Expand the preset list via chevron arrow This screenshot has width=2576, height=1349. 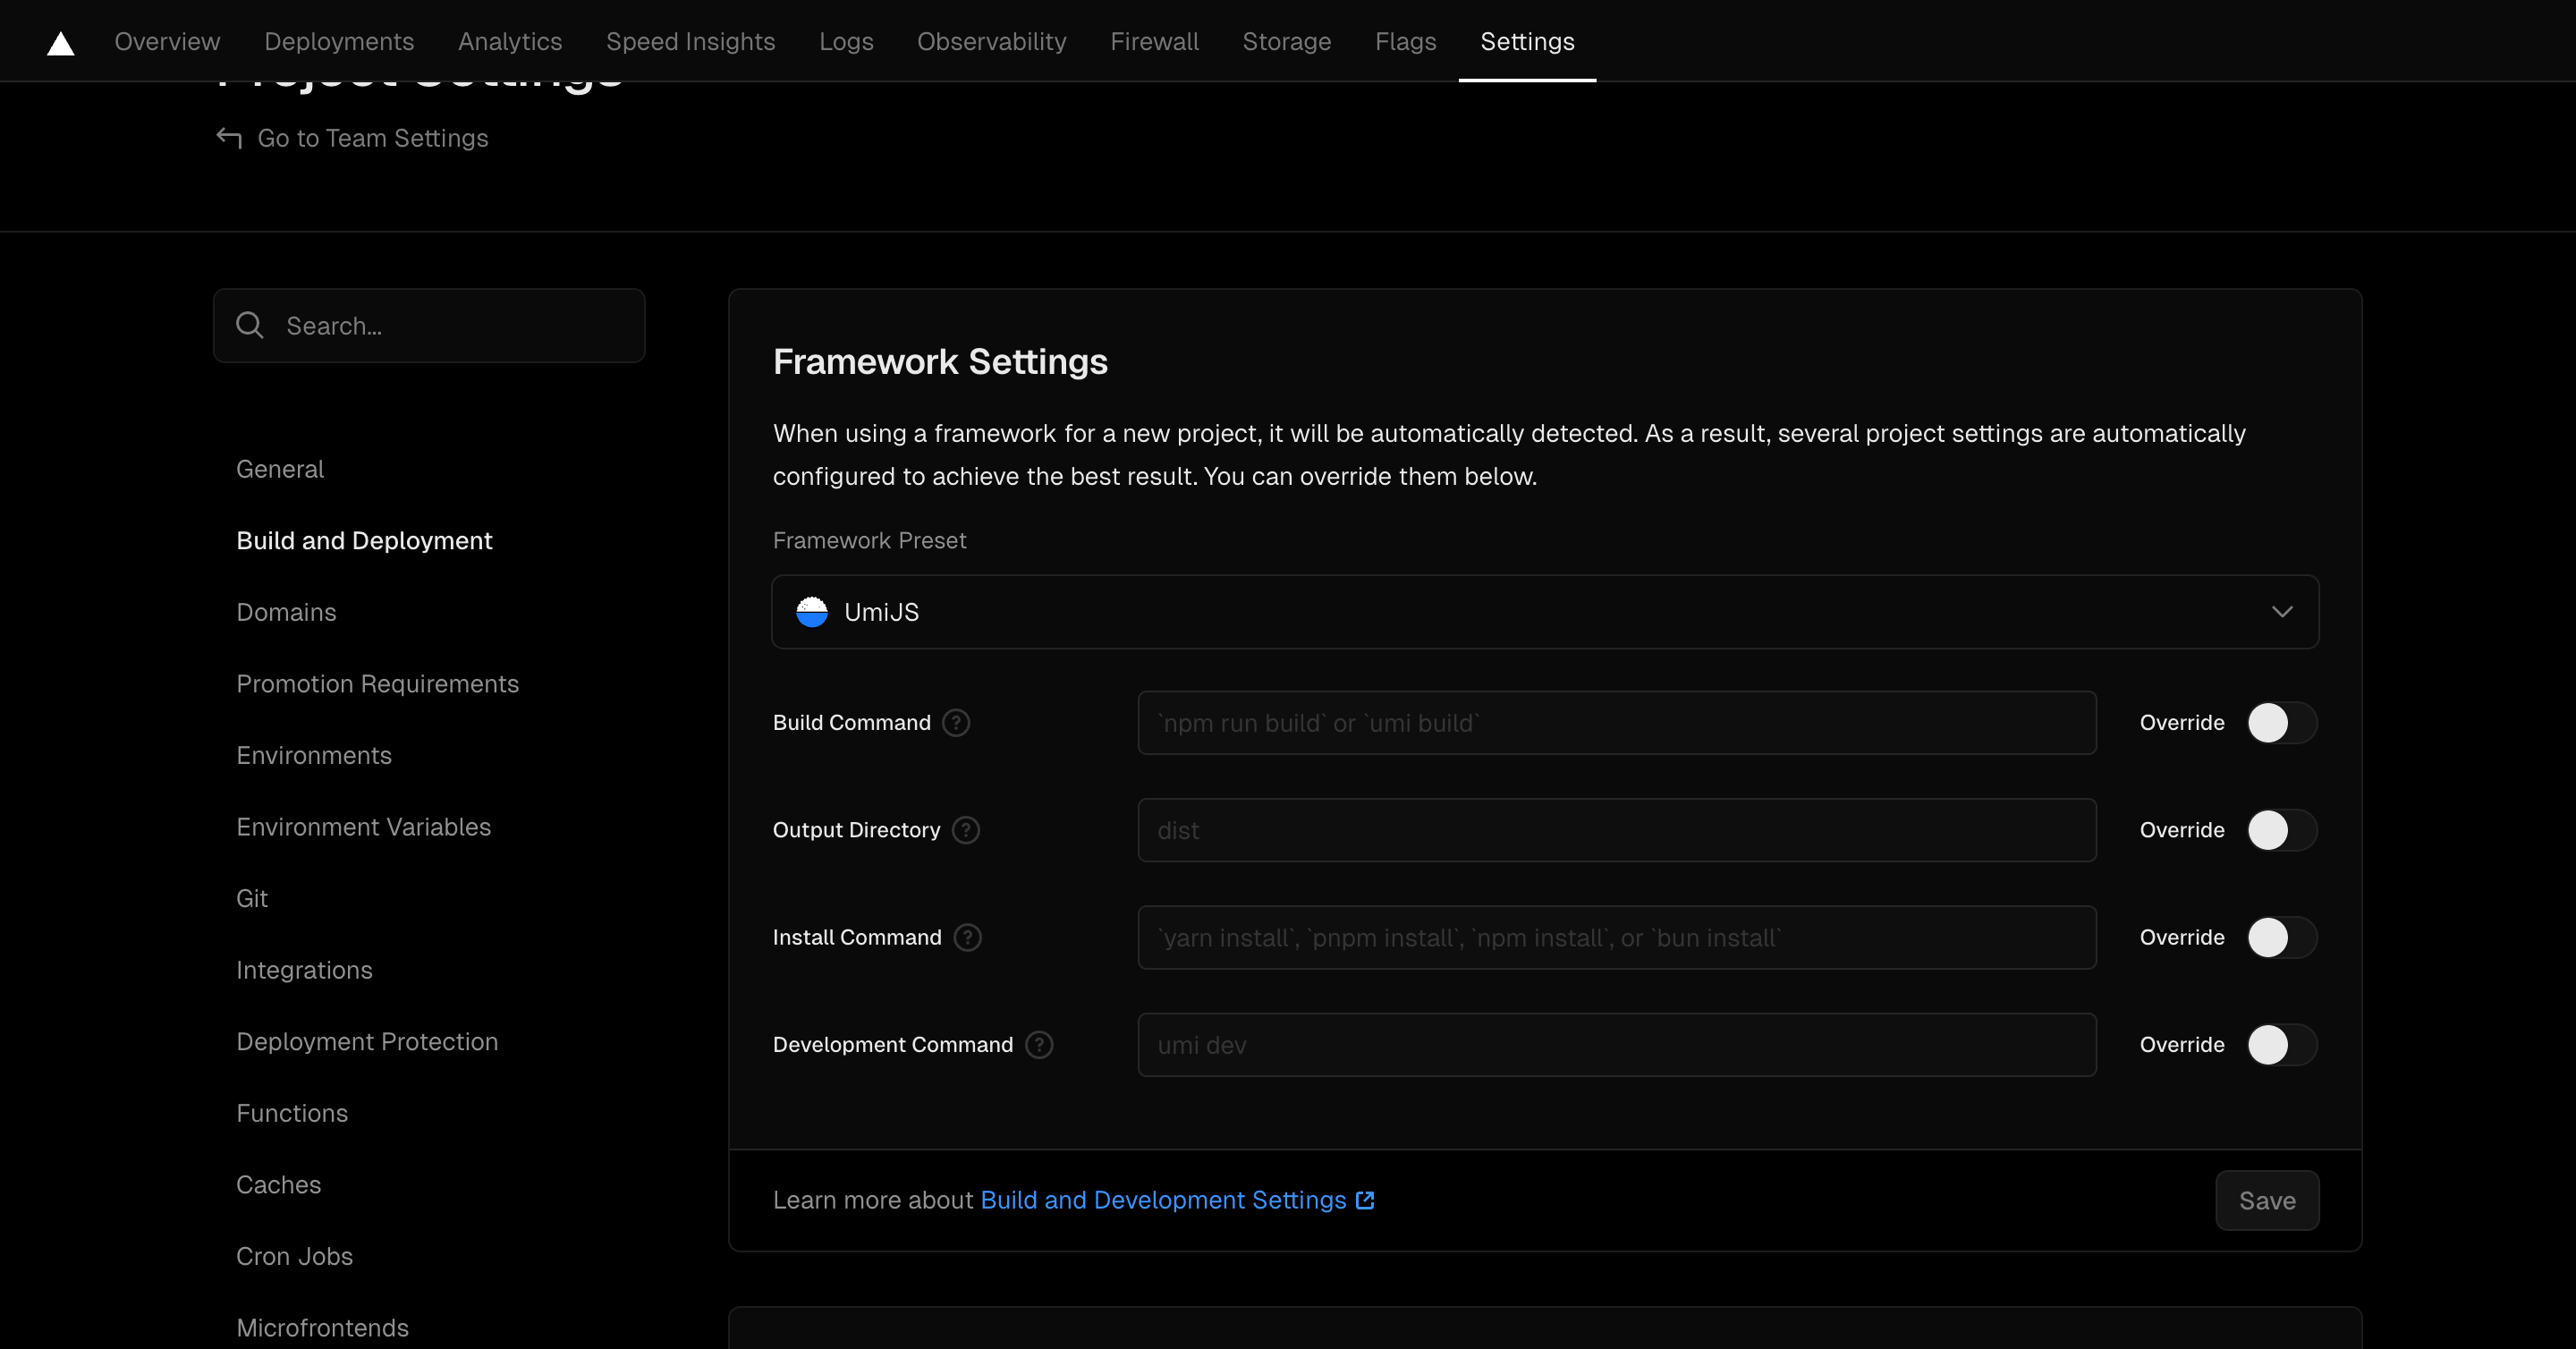[x=2281, y=612]
